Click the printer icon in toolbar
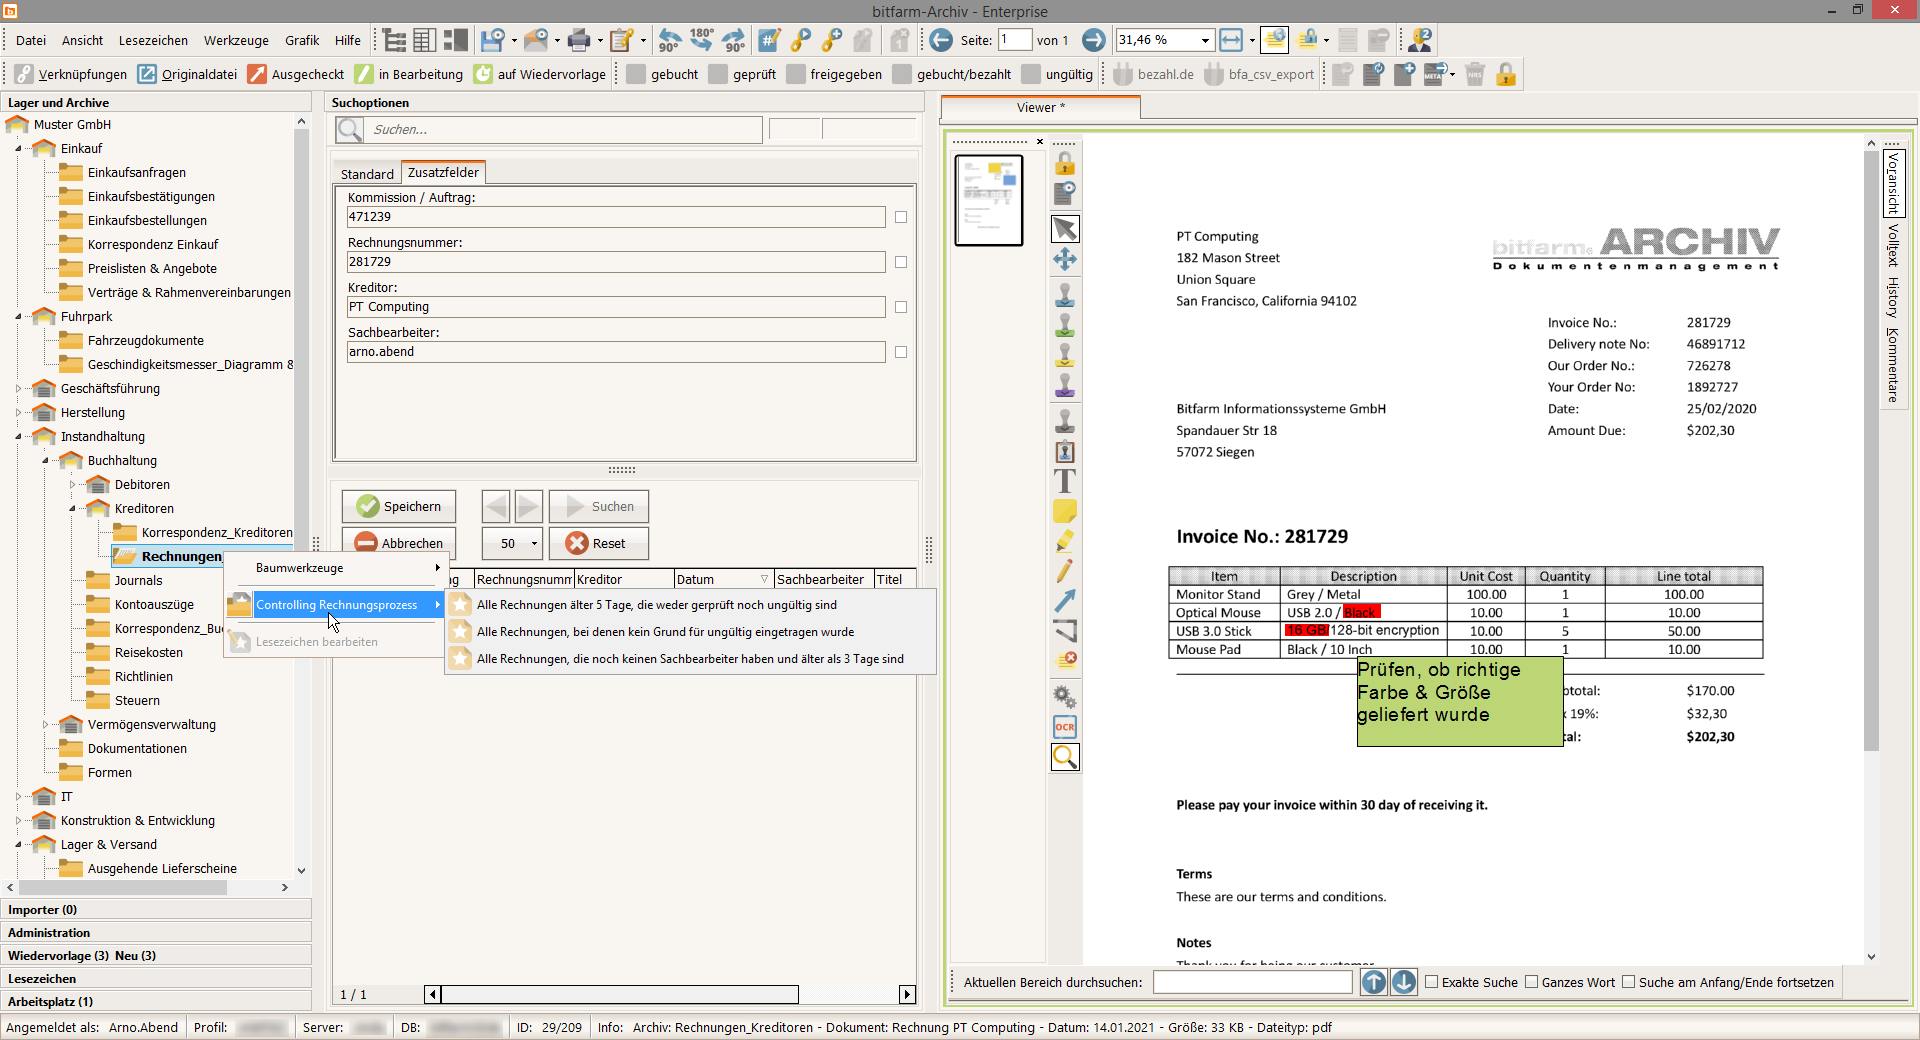 point(579,40)
